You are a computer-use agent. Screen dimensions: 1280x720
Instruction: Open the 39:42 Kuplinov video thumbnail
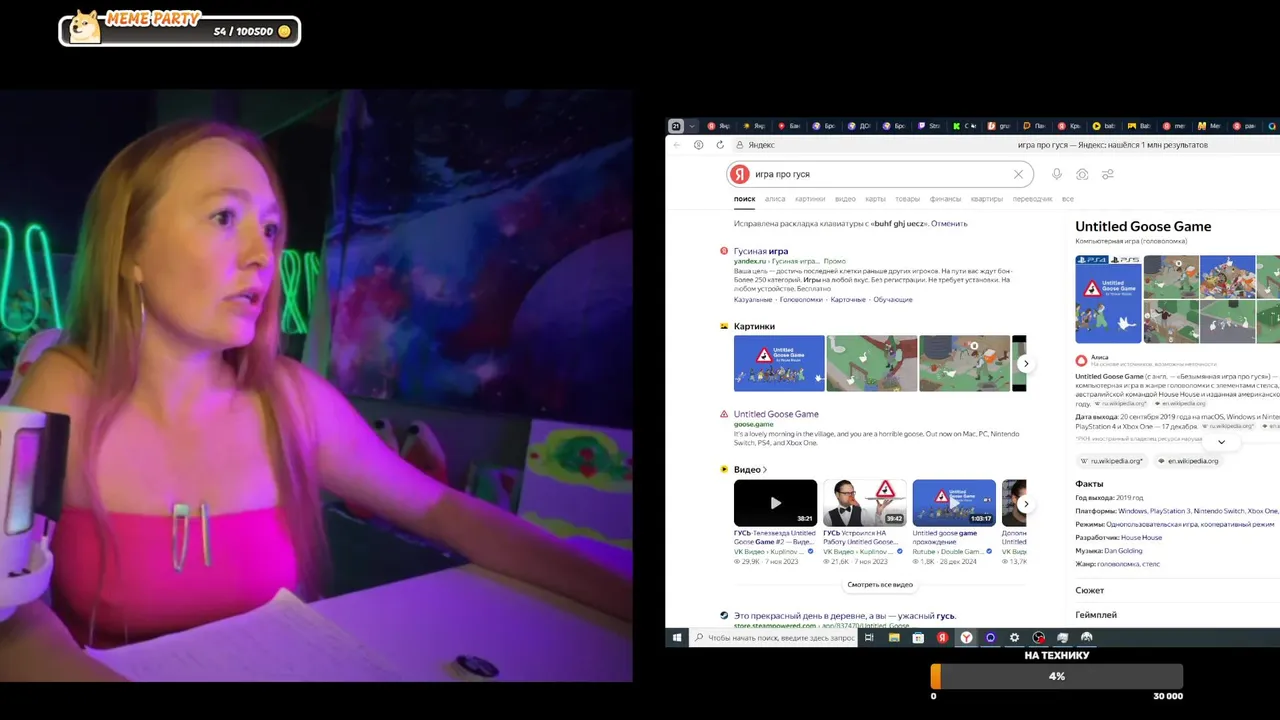[864, 503]
